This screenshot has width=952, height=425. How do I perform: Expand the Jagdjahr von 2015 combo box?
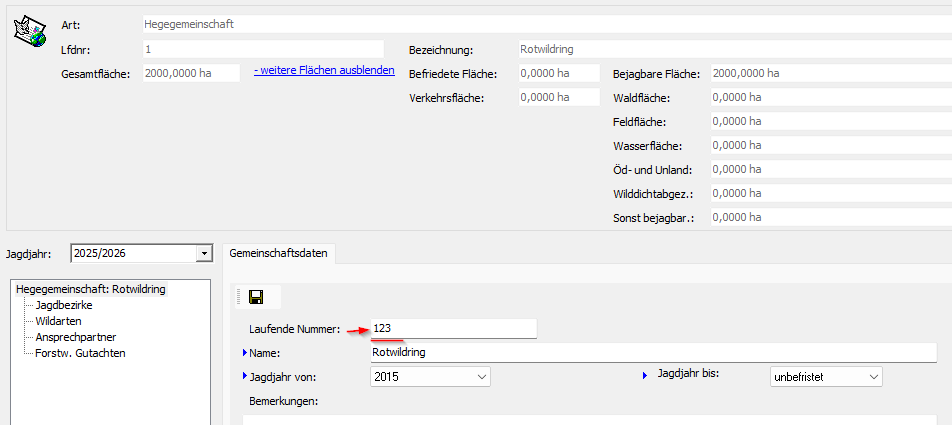pyautogui.click(x=482, y=377)
